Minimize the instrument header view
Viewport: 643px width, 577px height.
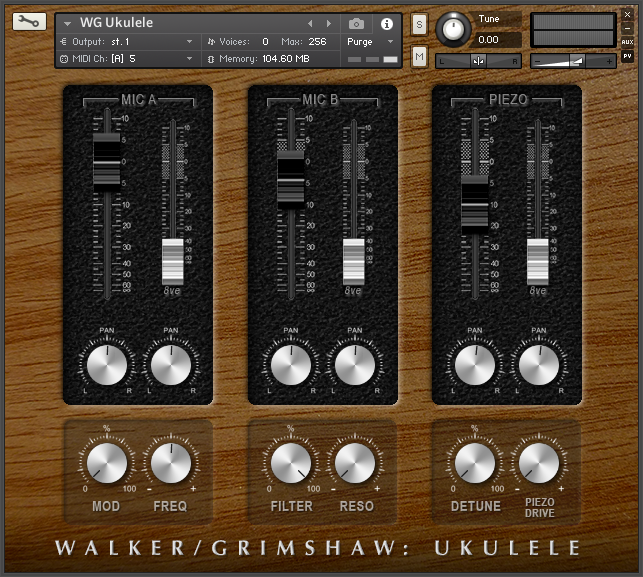[x=627, y=28]
